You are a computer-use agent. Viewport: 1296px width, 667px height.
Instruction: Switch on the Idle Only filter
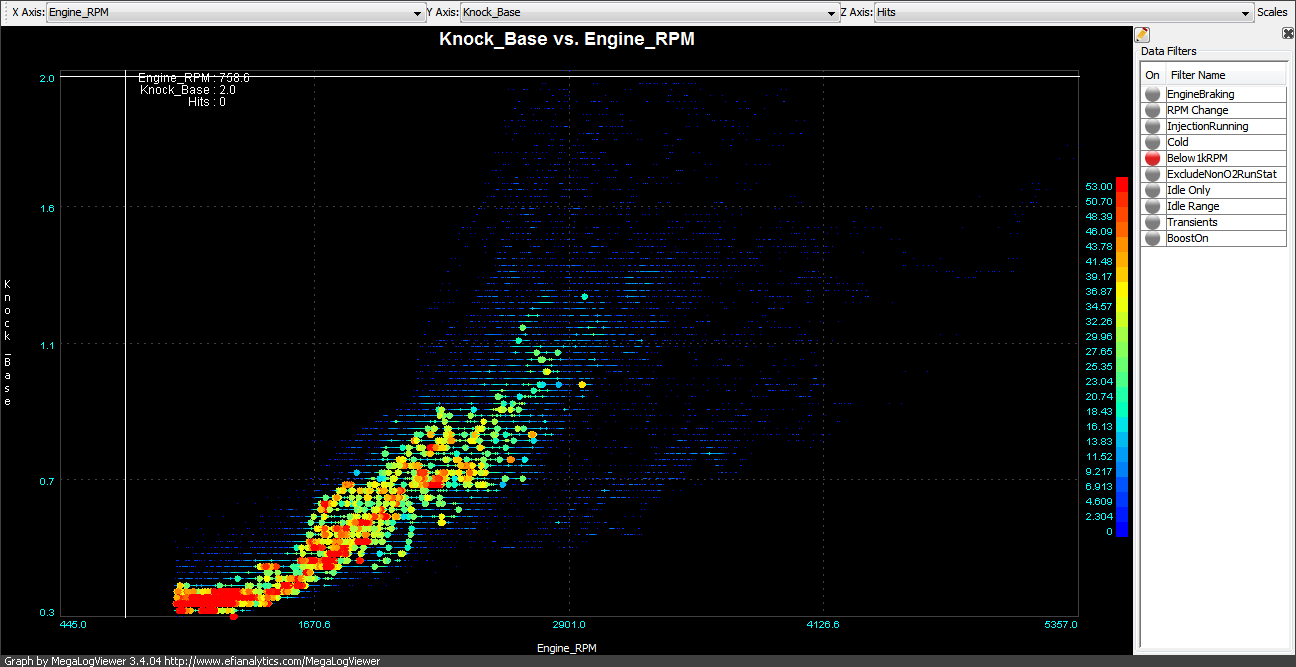[1153, 190]
